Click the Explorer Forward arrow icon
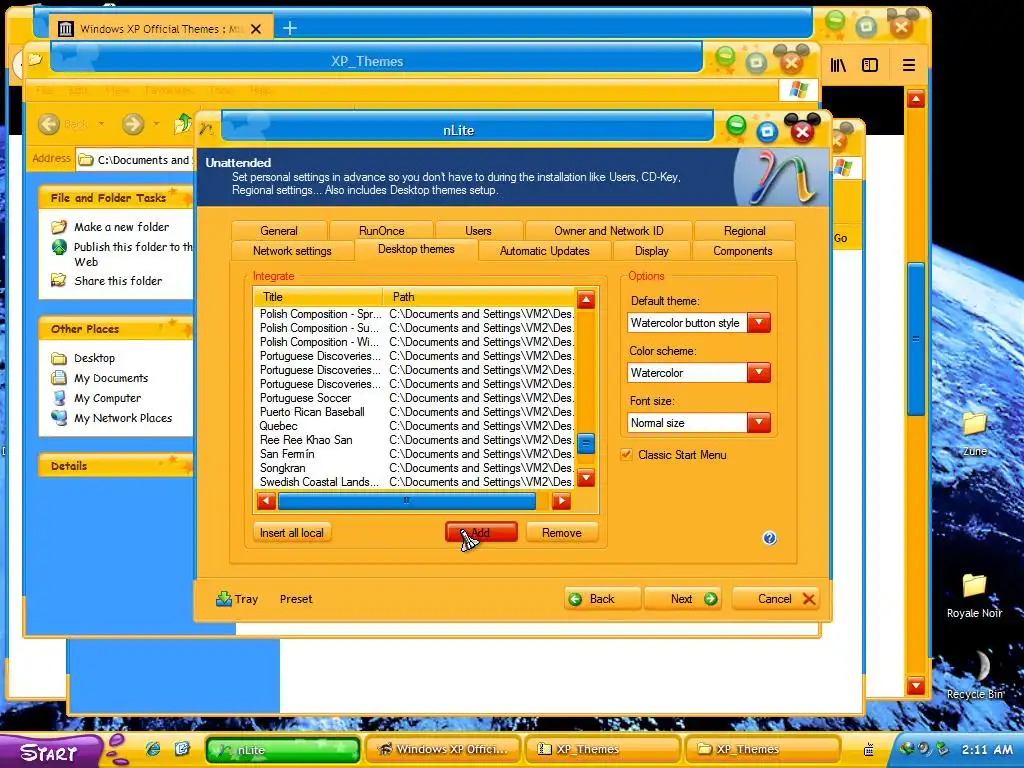1024x768 pixels. click(x=133, y=123)
